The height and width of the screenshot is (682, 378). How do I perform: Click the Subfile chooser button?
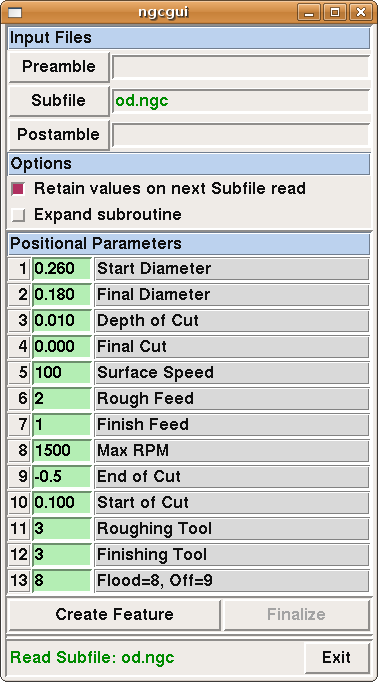click(59, 101)
